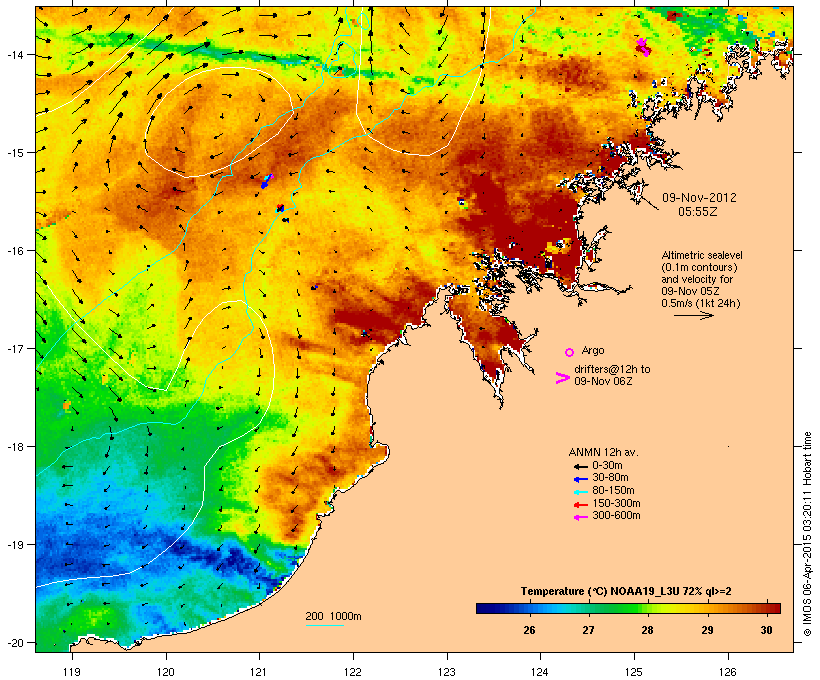Click the magenta drifter marker near 125E 14S
The height and width of the screenshot is (680, 820).
(643, 47)
